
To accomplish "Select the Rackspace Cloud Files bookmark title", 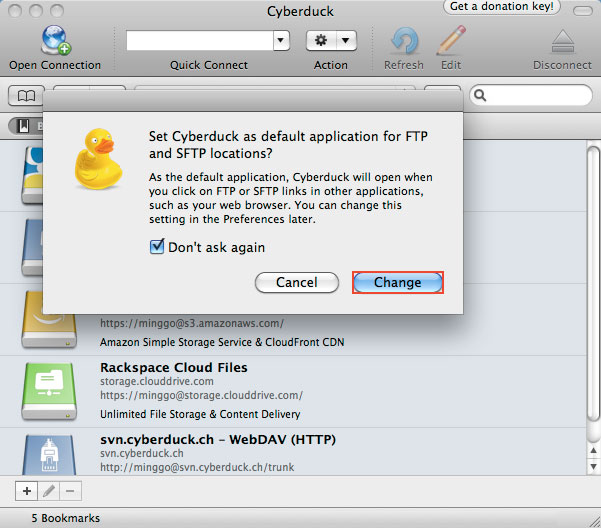I will [174, 367].
